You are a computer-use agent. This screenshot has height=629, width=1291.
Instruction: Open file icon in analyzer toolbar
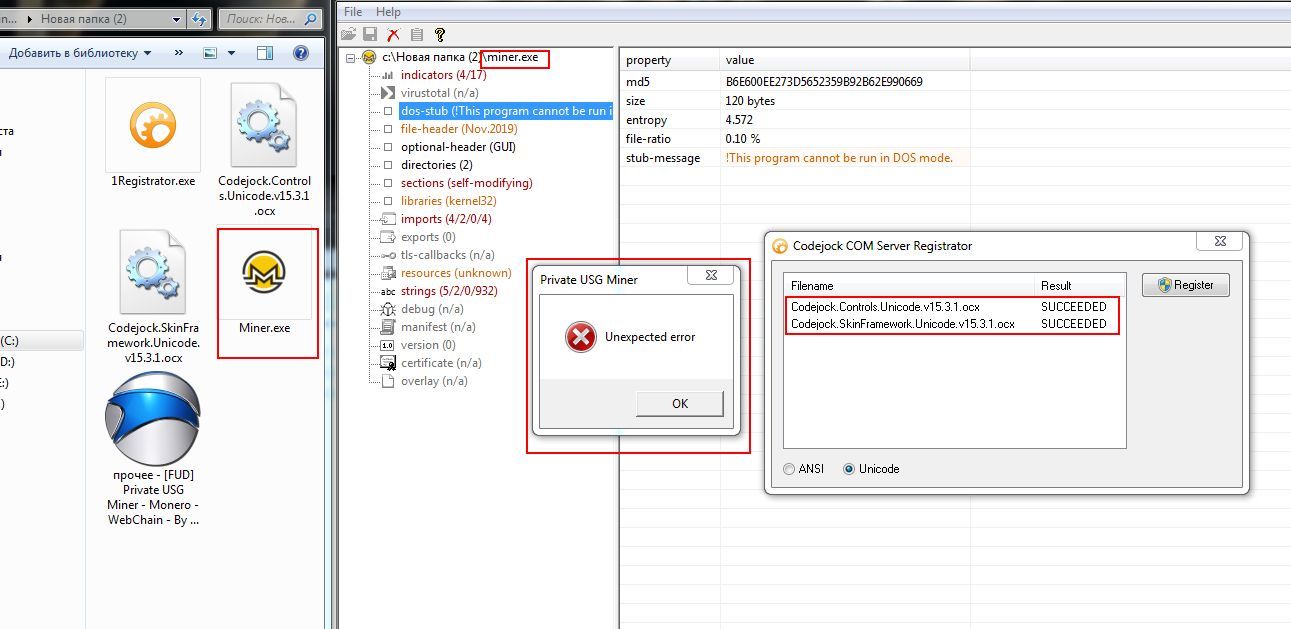[349, 34]
